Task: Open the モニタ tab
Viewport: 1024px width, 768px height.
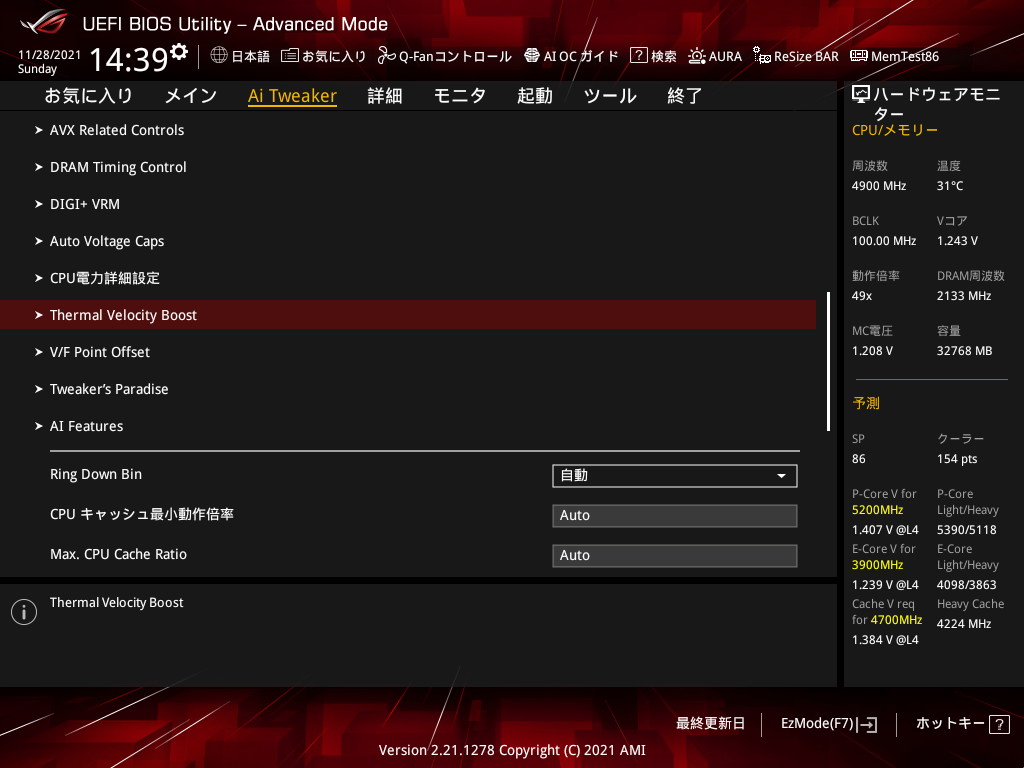Action: (x=460, y=96)
